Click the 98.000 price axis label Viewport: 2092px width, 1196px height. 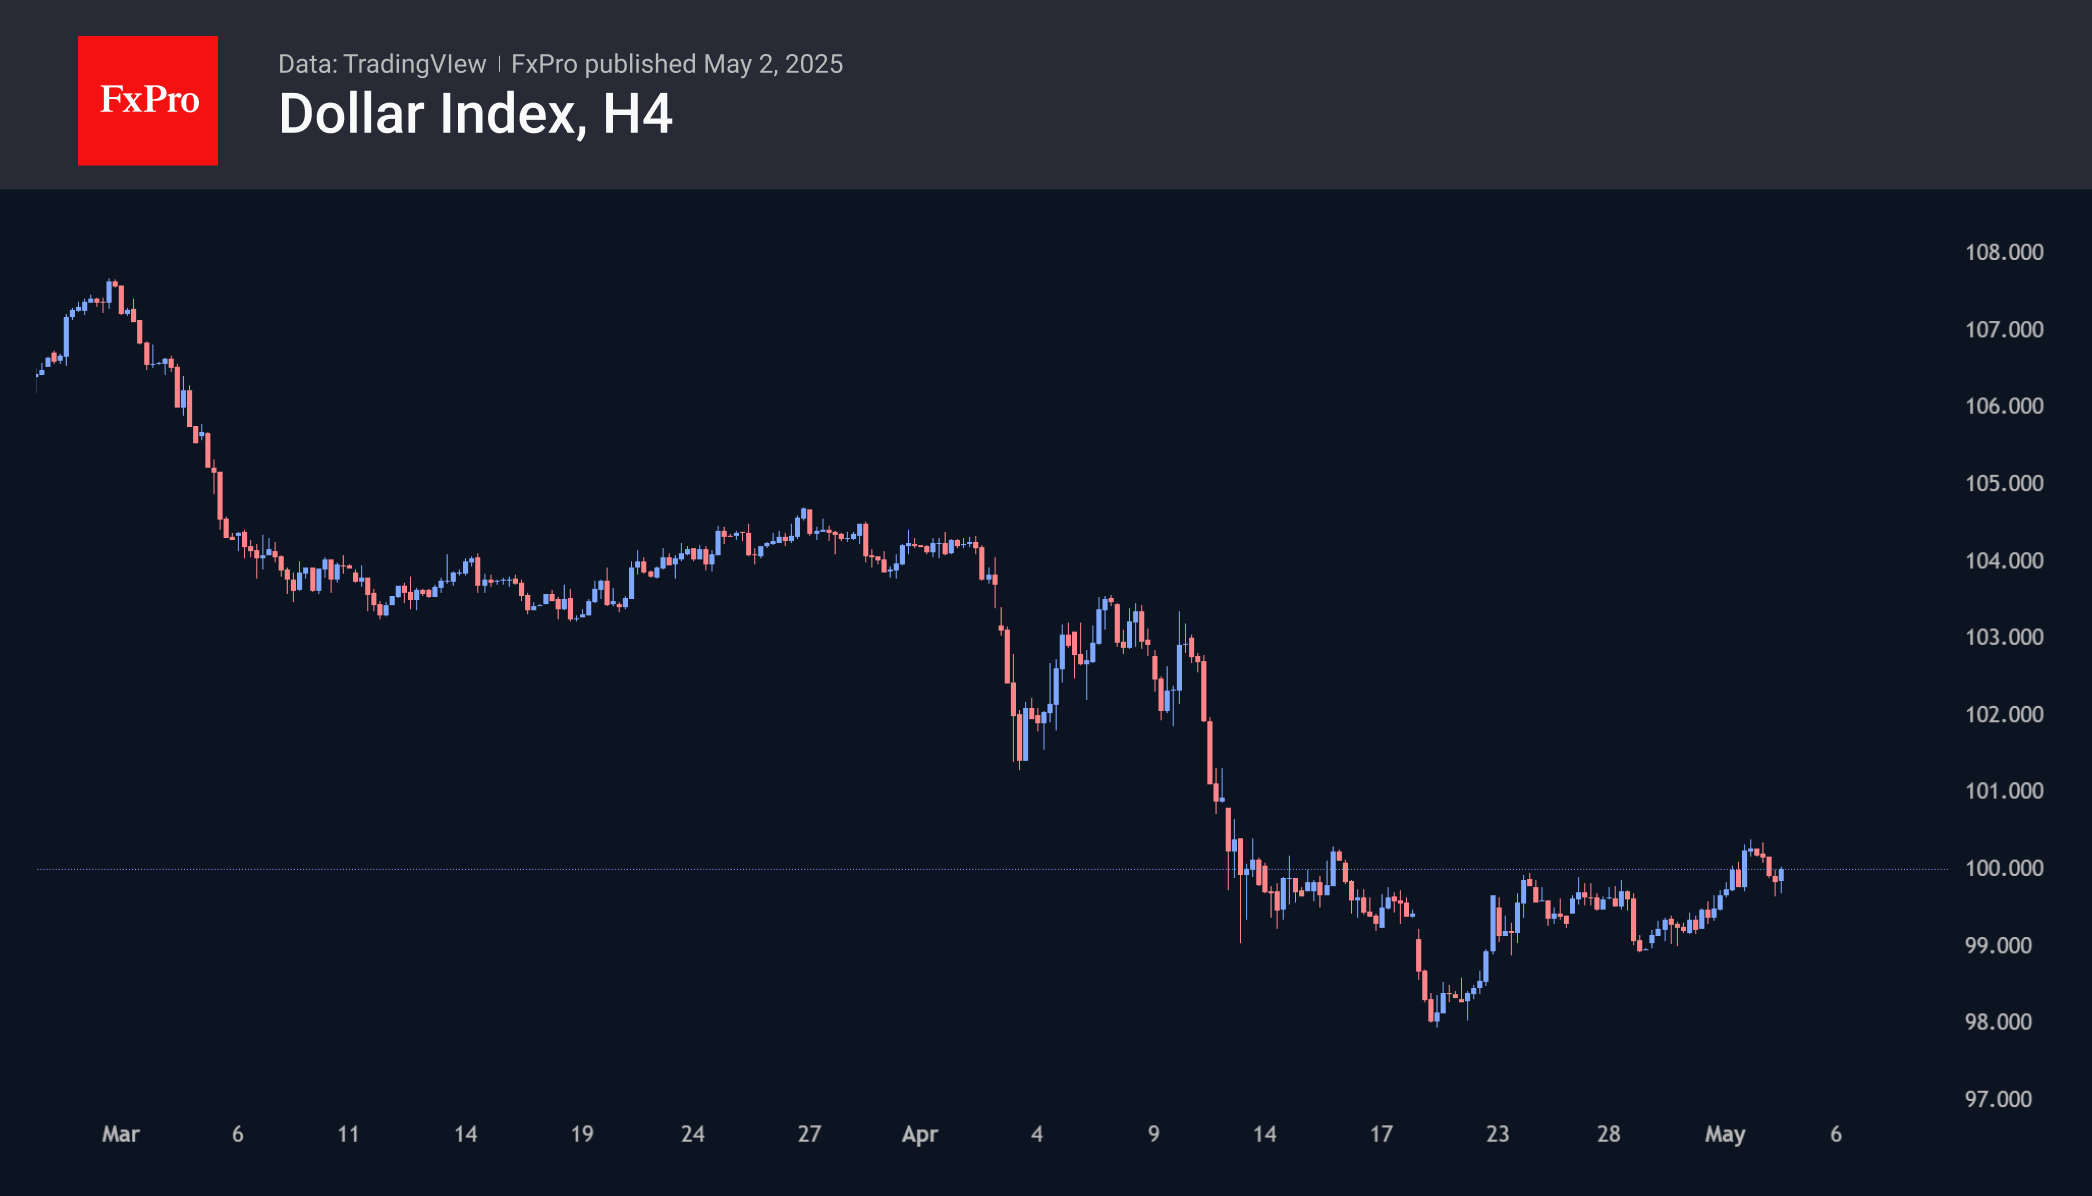pyautogui.click(x=1998, y=1022)
